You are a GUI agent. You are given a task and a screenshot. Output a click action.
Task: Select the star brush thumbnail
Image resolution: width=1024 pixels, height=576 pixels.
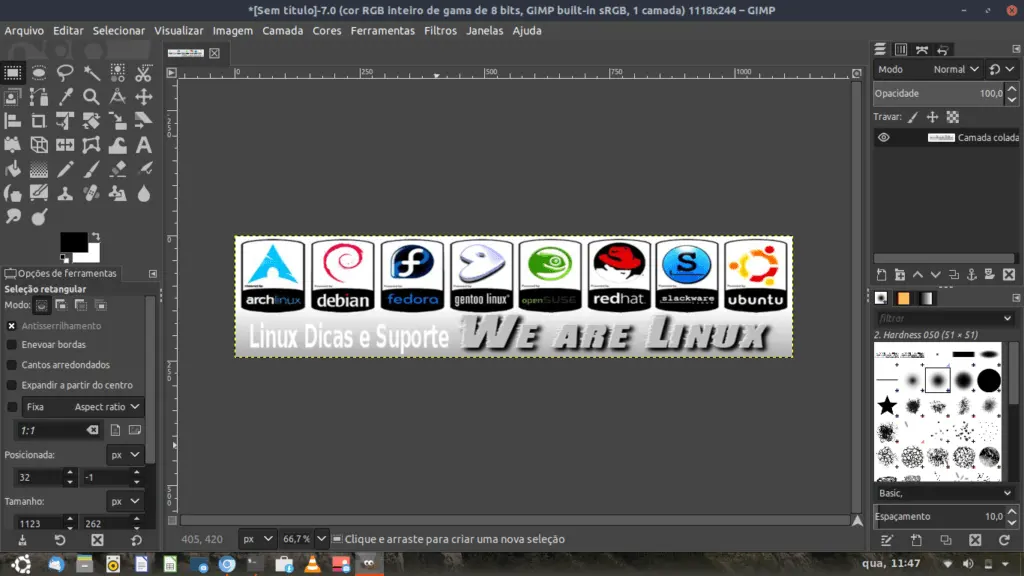click(887, 406)
